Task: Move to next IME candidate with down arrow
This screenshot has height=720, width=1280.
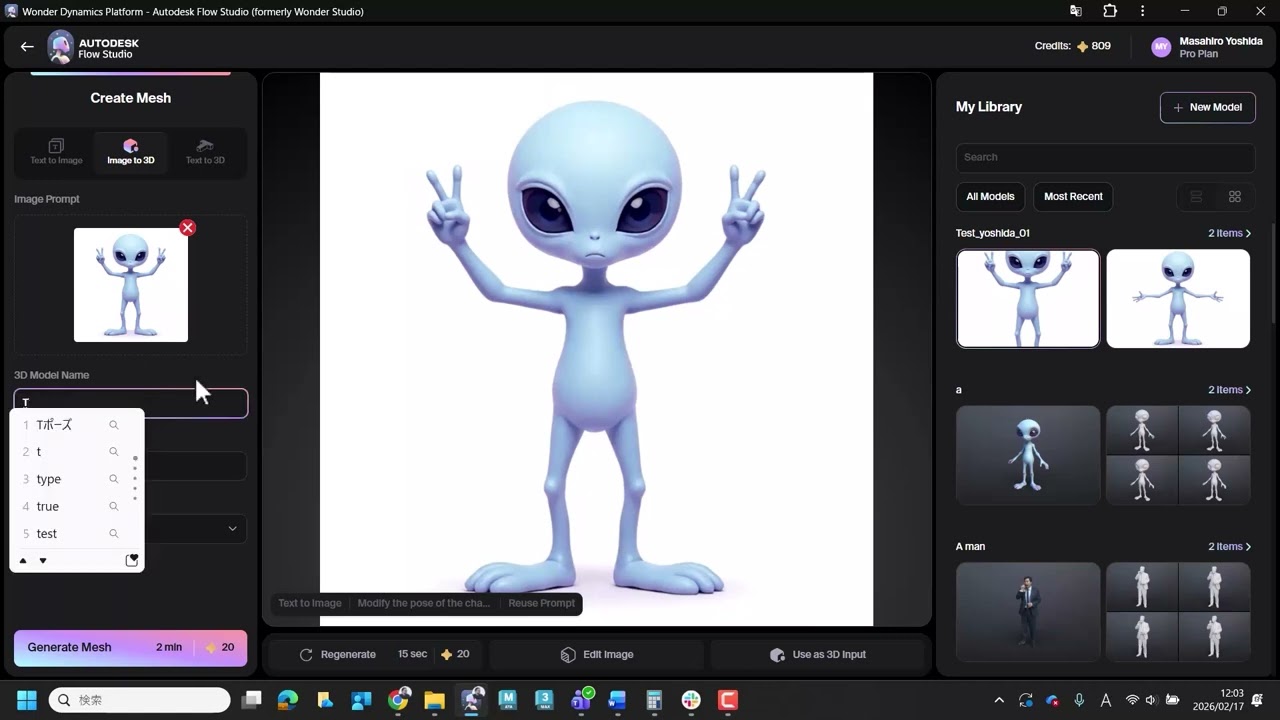Action: click(x=43, y=561)
